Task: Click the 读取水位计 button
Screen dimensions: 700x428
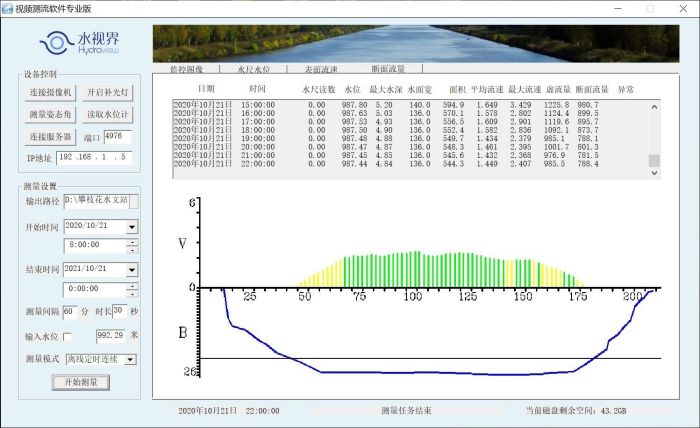Action: click(x=106, y=114)
